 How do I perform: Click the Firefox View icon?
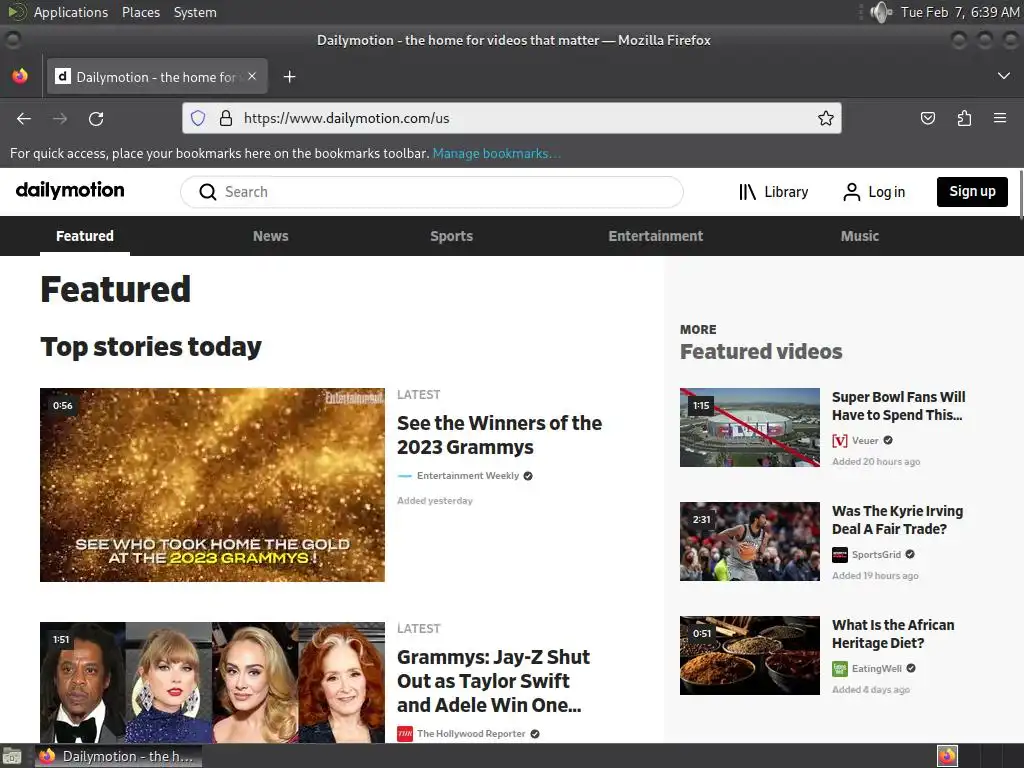pos(20,76)
